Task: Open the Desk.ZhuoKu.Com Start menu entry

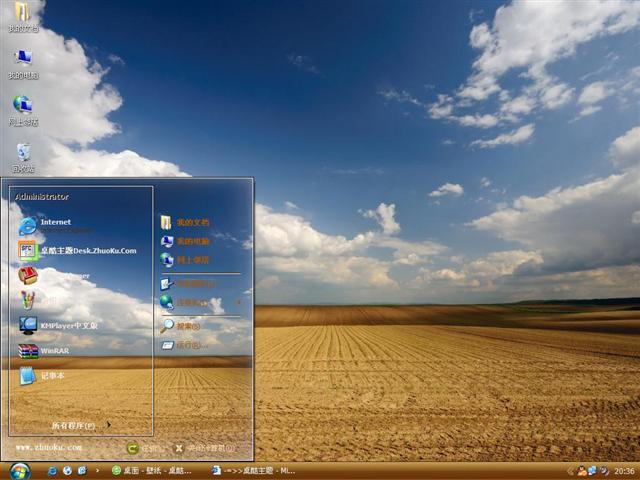Action: pyautogui.click(x=80, y=251)
